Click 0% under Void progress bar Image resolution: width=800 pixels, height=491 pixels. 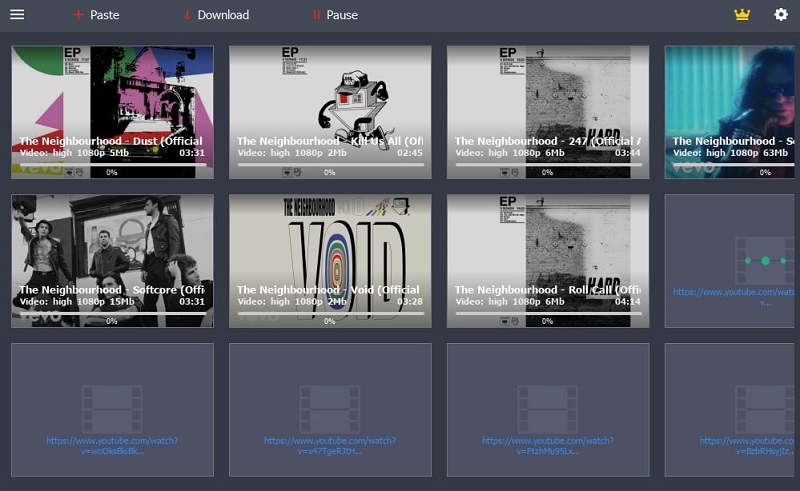pyautogui.click(x=330, y=321)
